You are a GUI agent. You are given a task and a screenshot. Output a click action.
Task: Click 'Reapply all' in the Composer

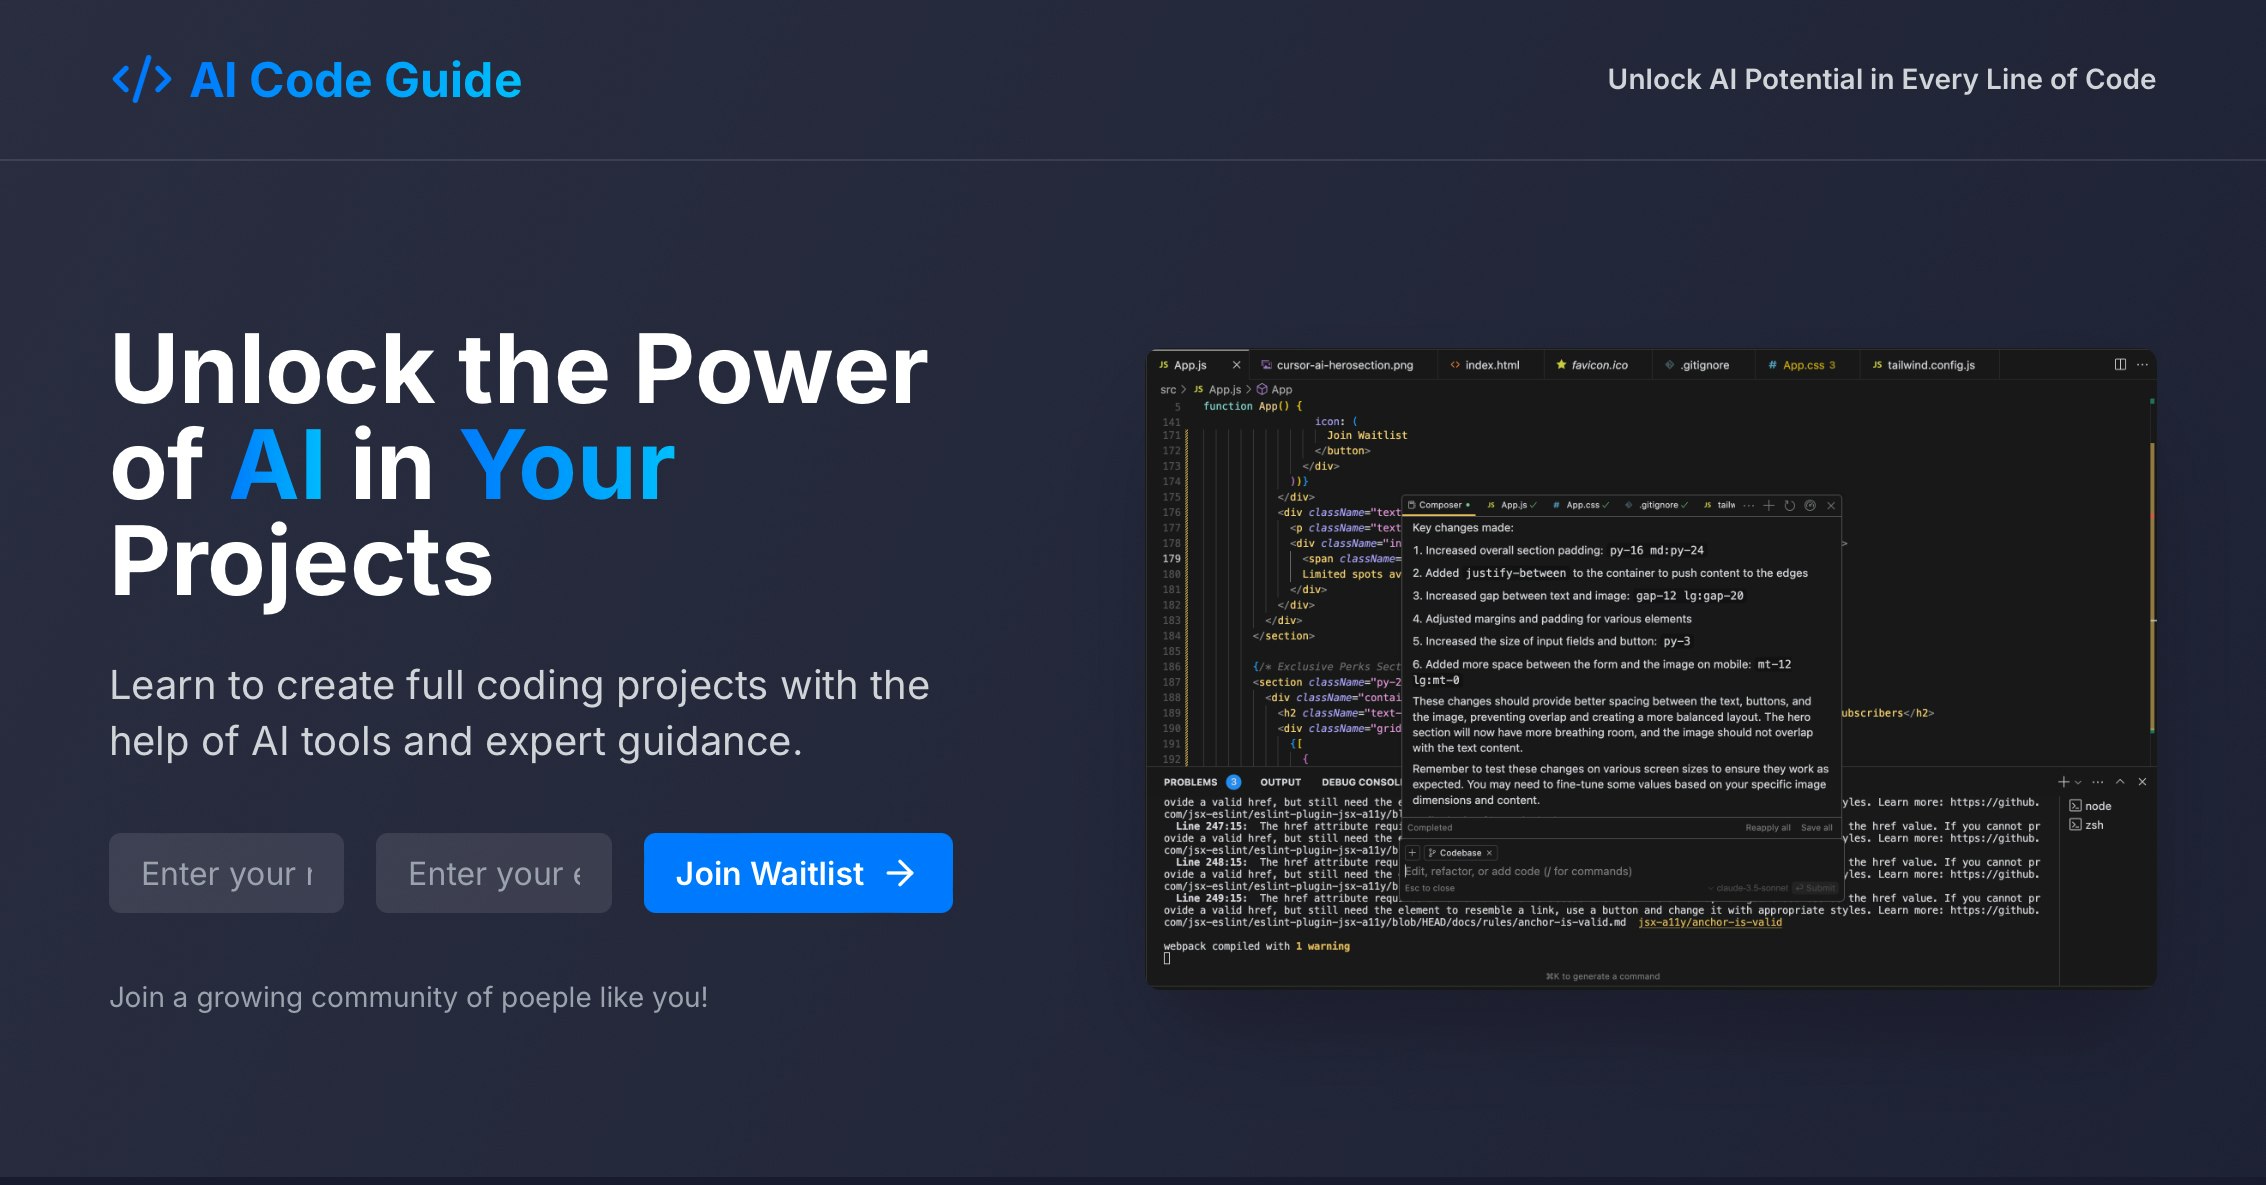tap(1767, 827)
